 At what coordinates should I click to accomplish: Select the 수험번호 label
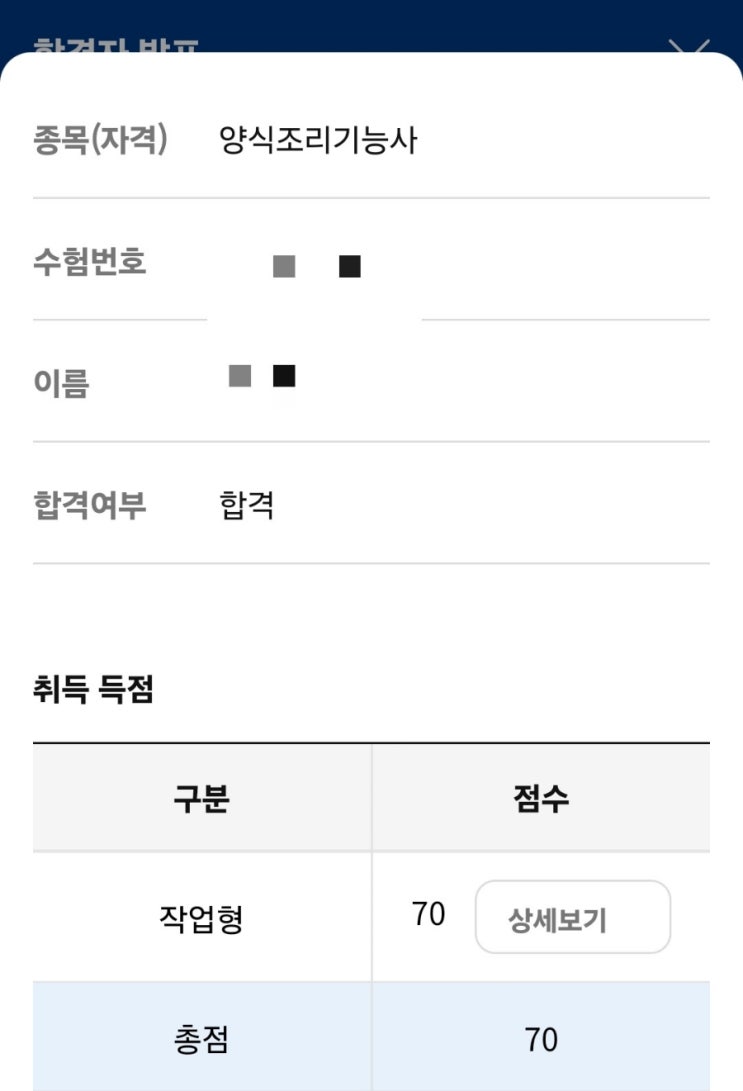tap(90, 263)
